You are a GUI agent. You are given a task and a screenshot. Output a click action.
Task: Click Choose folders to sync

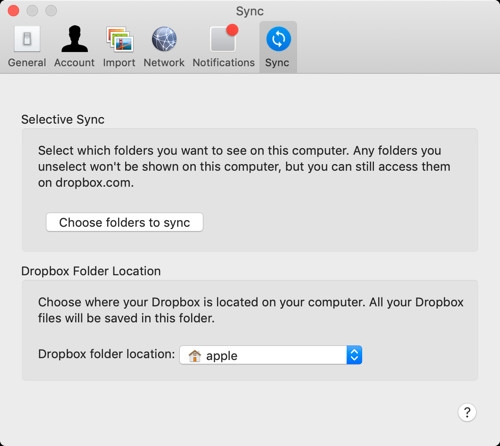point(125,222)
